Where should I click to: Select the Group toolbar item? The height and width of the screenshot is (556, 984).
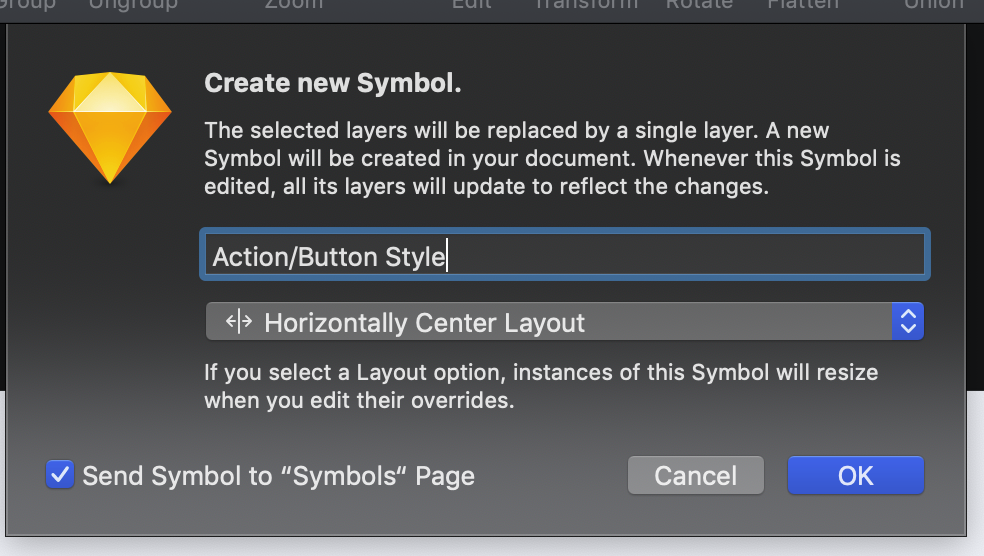click(28, 4)
